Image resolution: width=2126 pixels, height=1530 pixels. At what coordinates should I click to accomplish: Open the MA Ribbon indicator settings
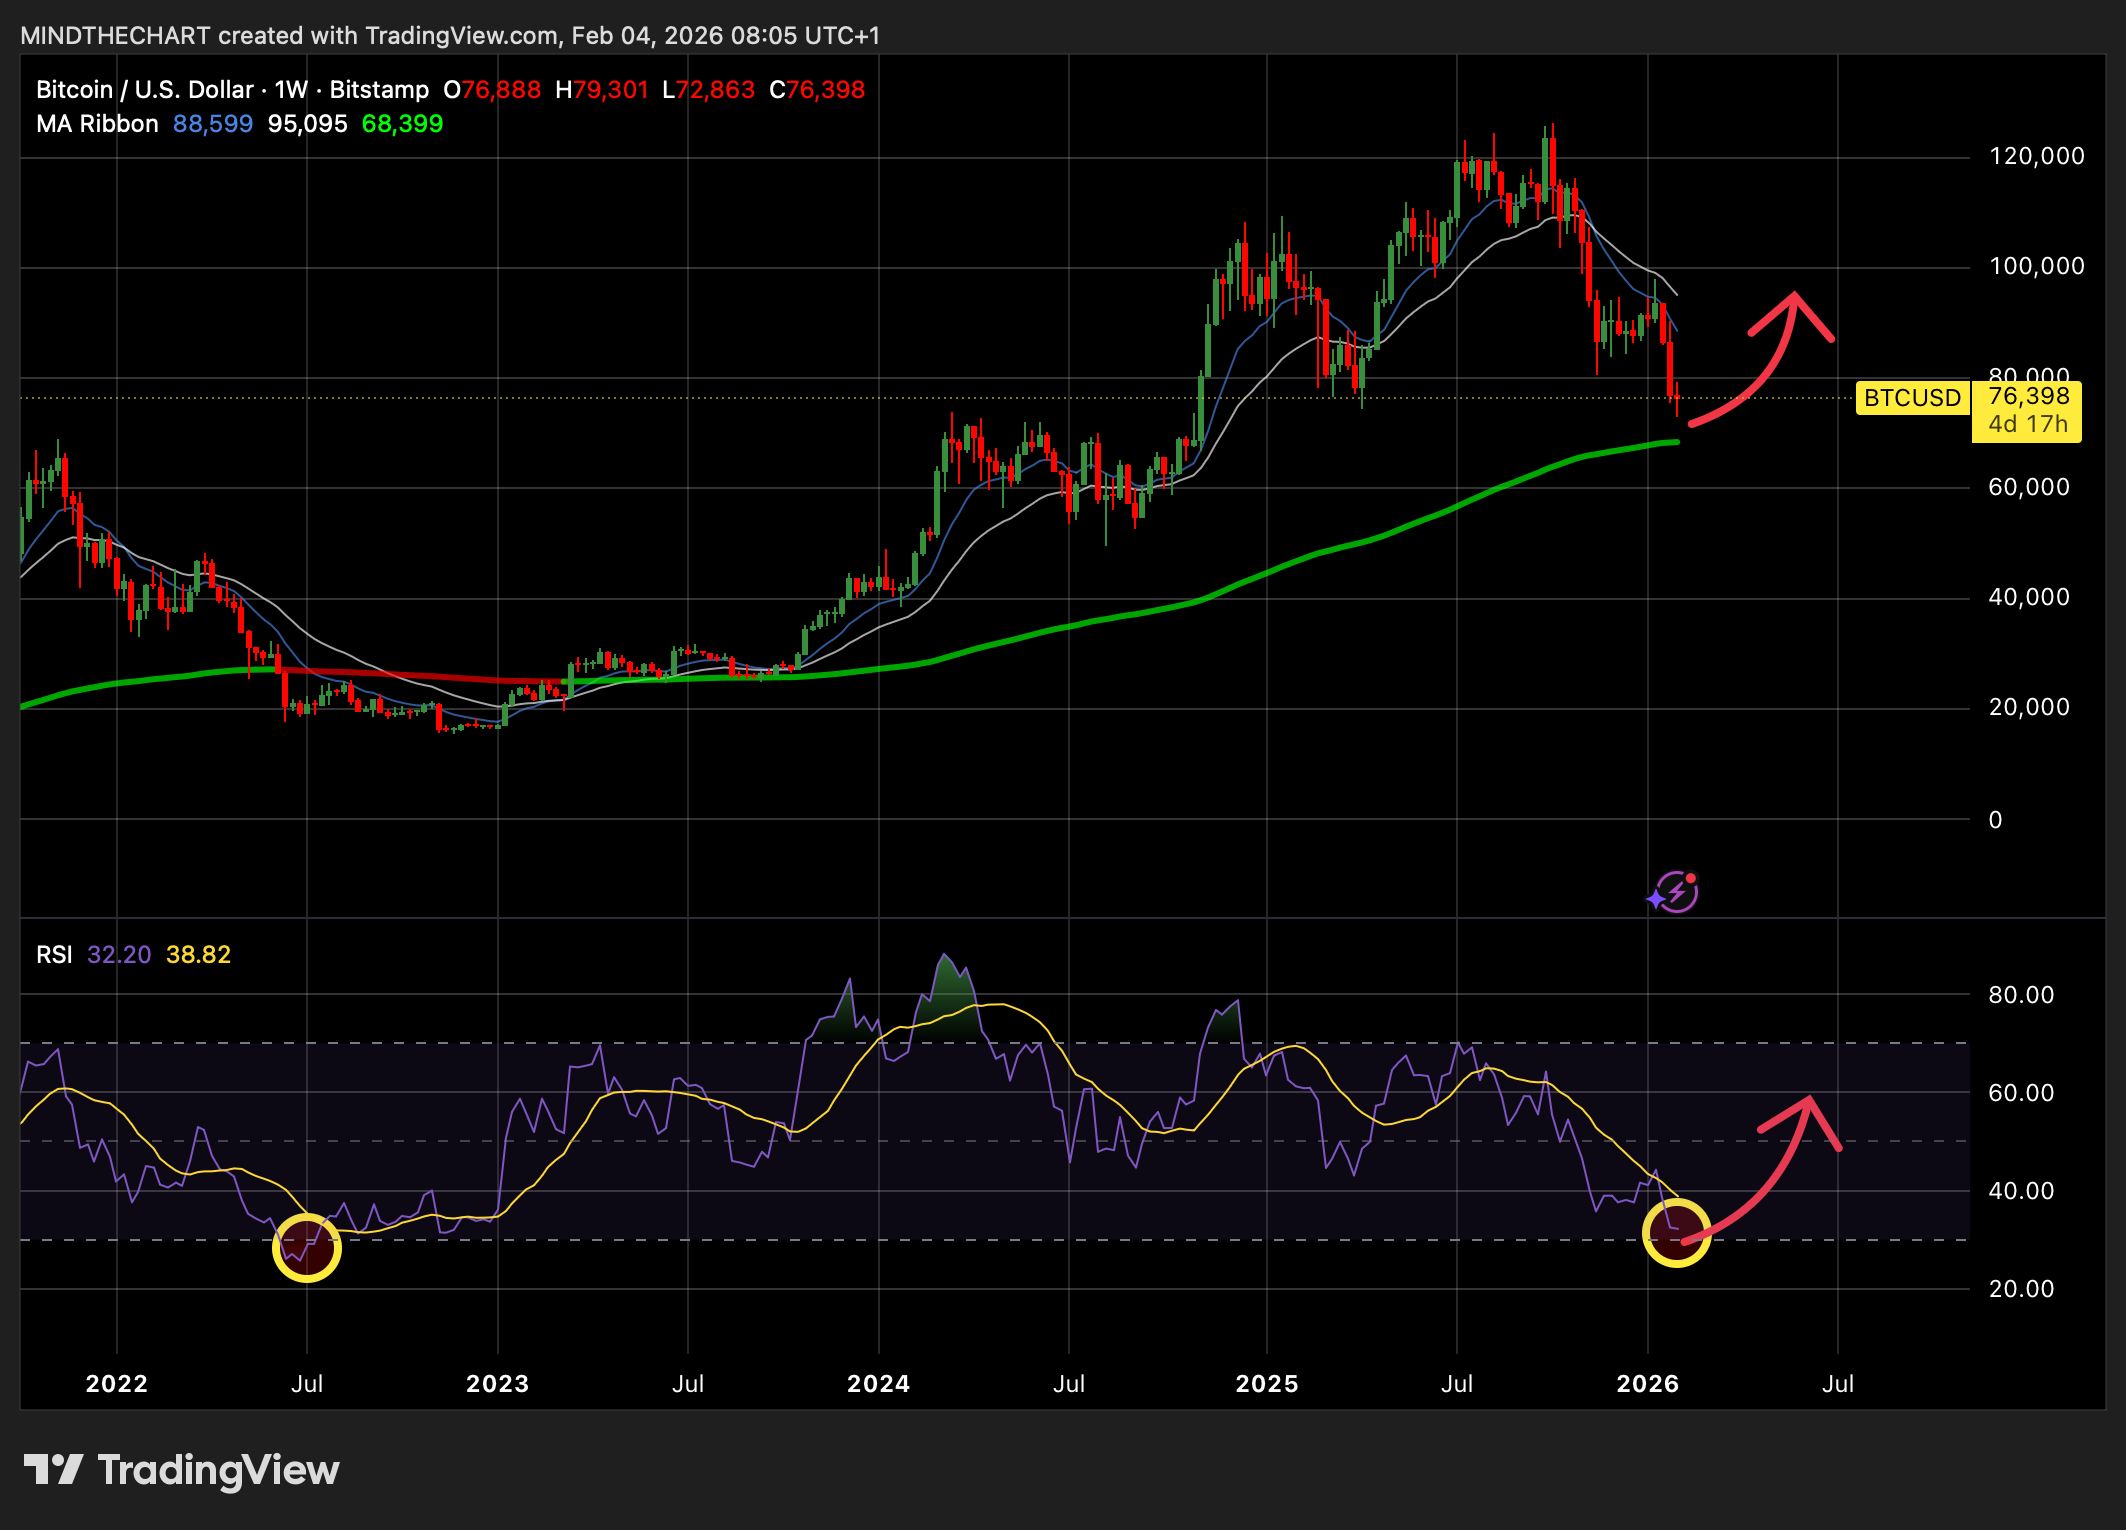pos(95,123)
